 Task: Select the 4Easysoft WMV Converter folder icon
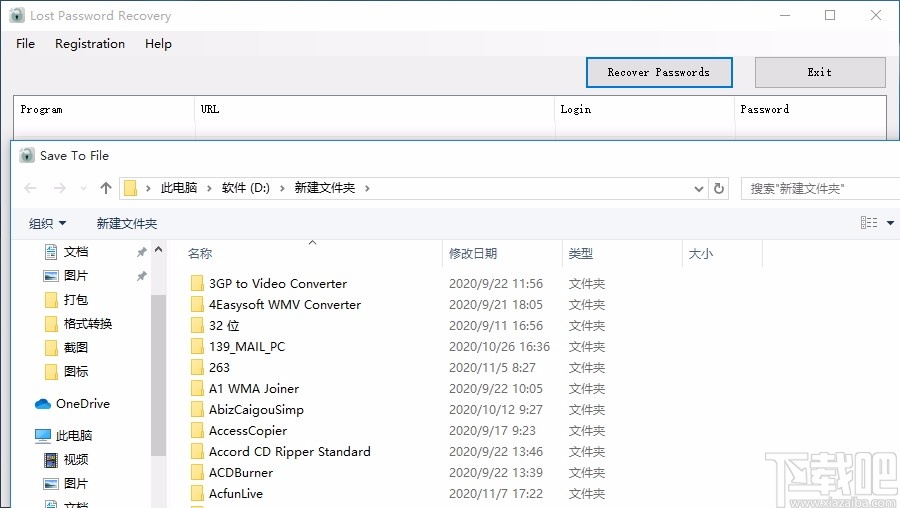tap(197, 304)
